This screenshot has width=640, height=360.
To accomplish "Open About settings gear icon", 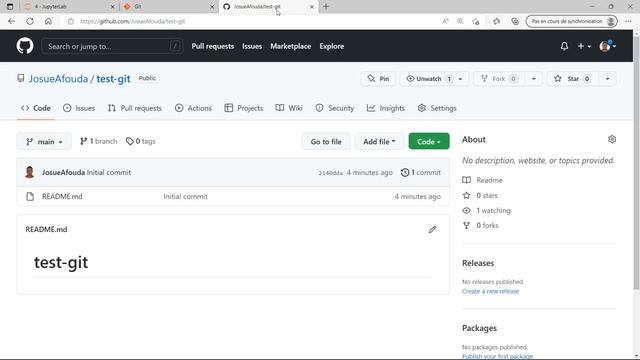I will (x=611, y=139).
